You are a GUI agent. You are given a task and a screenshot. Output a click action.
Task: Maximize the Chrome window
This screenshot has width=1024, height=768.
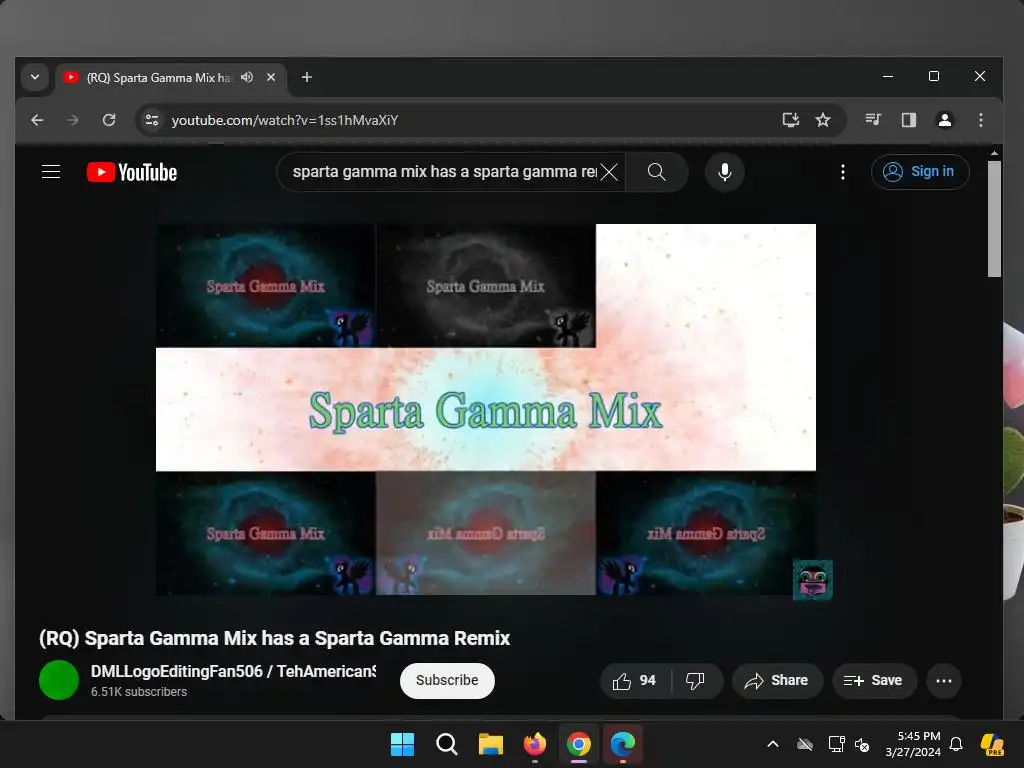[934, 76]
